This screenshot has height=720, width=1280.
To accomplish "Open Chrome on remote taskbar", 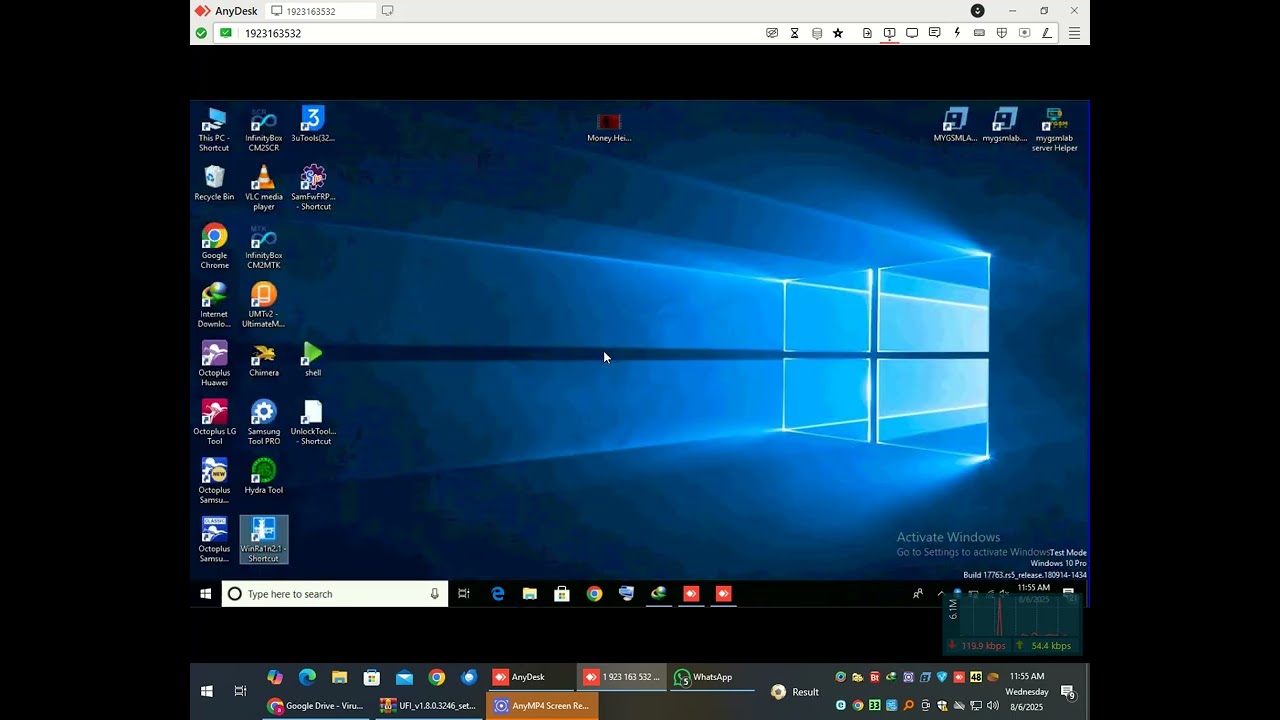I will [594, 594].
